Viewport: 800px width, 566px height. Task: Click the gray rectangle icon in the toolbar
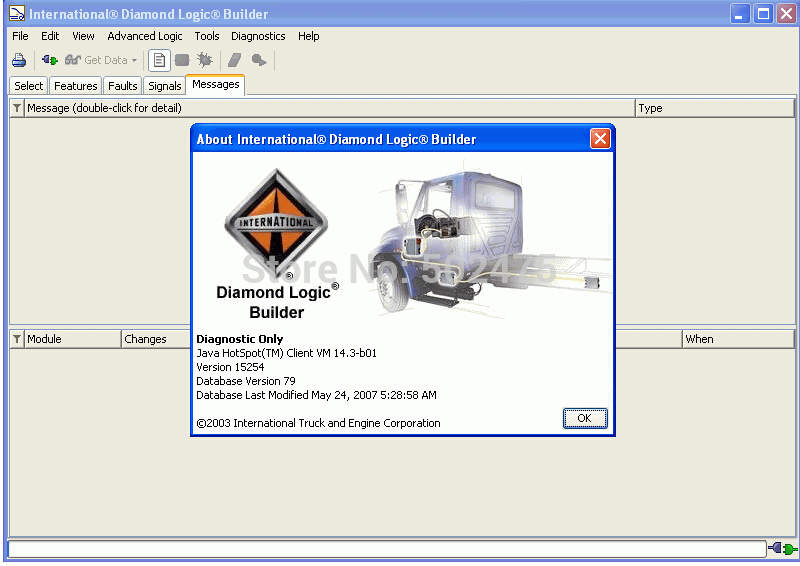[x=182, y=60]
